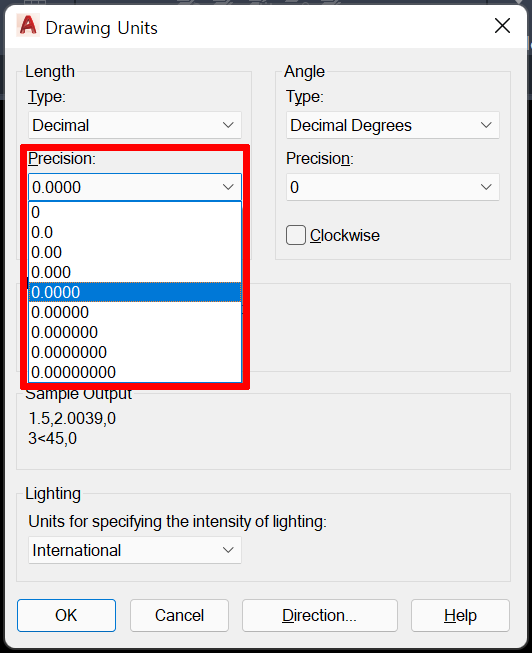Image resolution: width=532 pixels, height=653 pixels.
Task: Click the Cancel button
Action: coord(179,615)
